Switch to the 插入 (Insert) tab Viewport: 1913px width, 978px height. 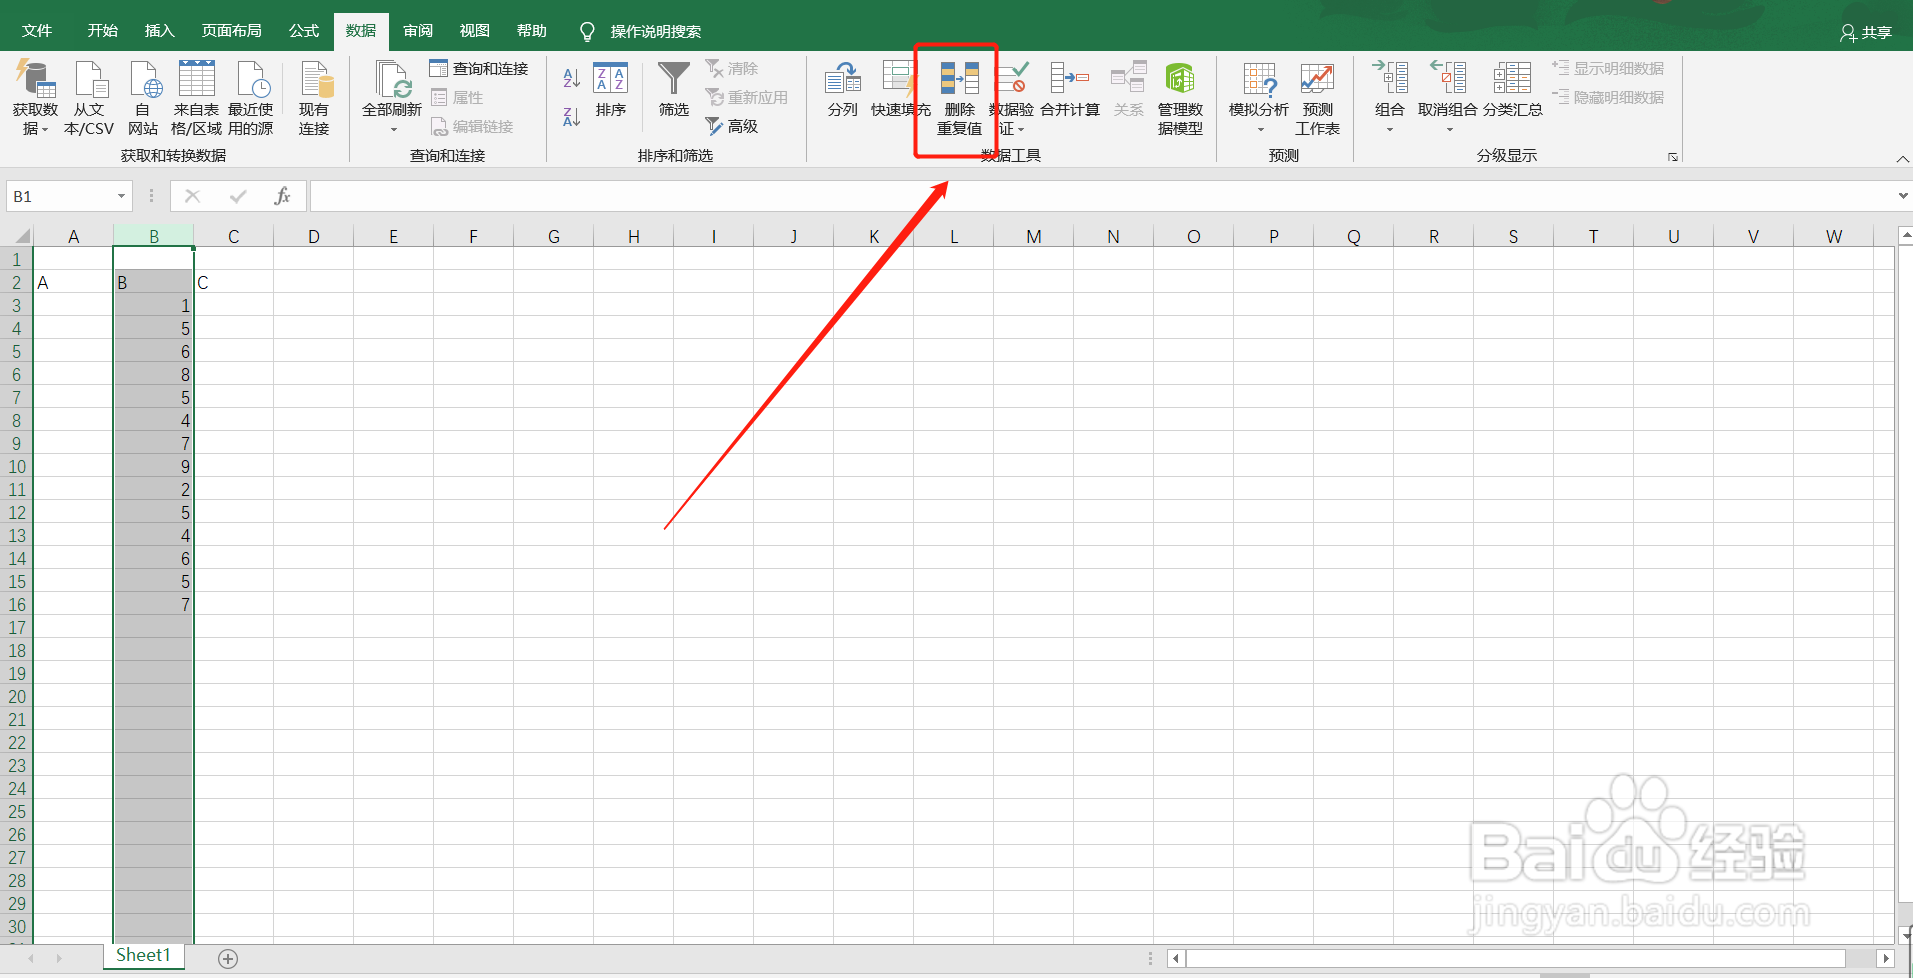159,31
